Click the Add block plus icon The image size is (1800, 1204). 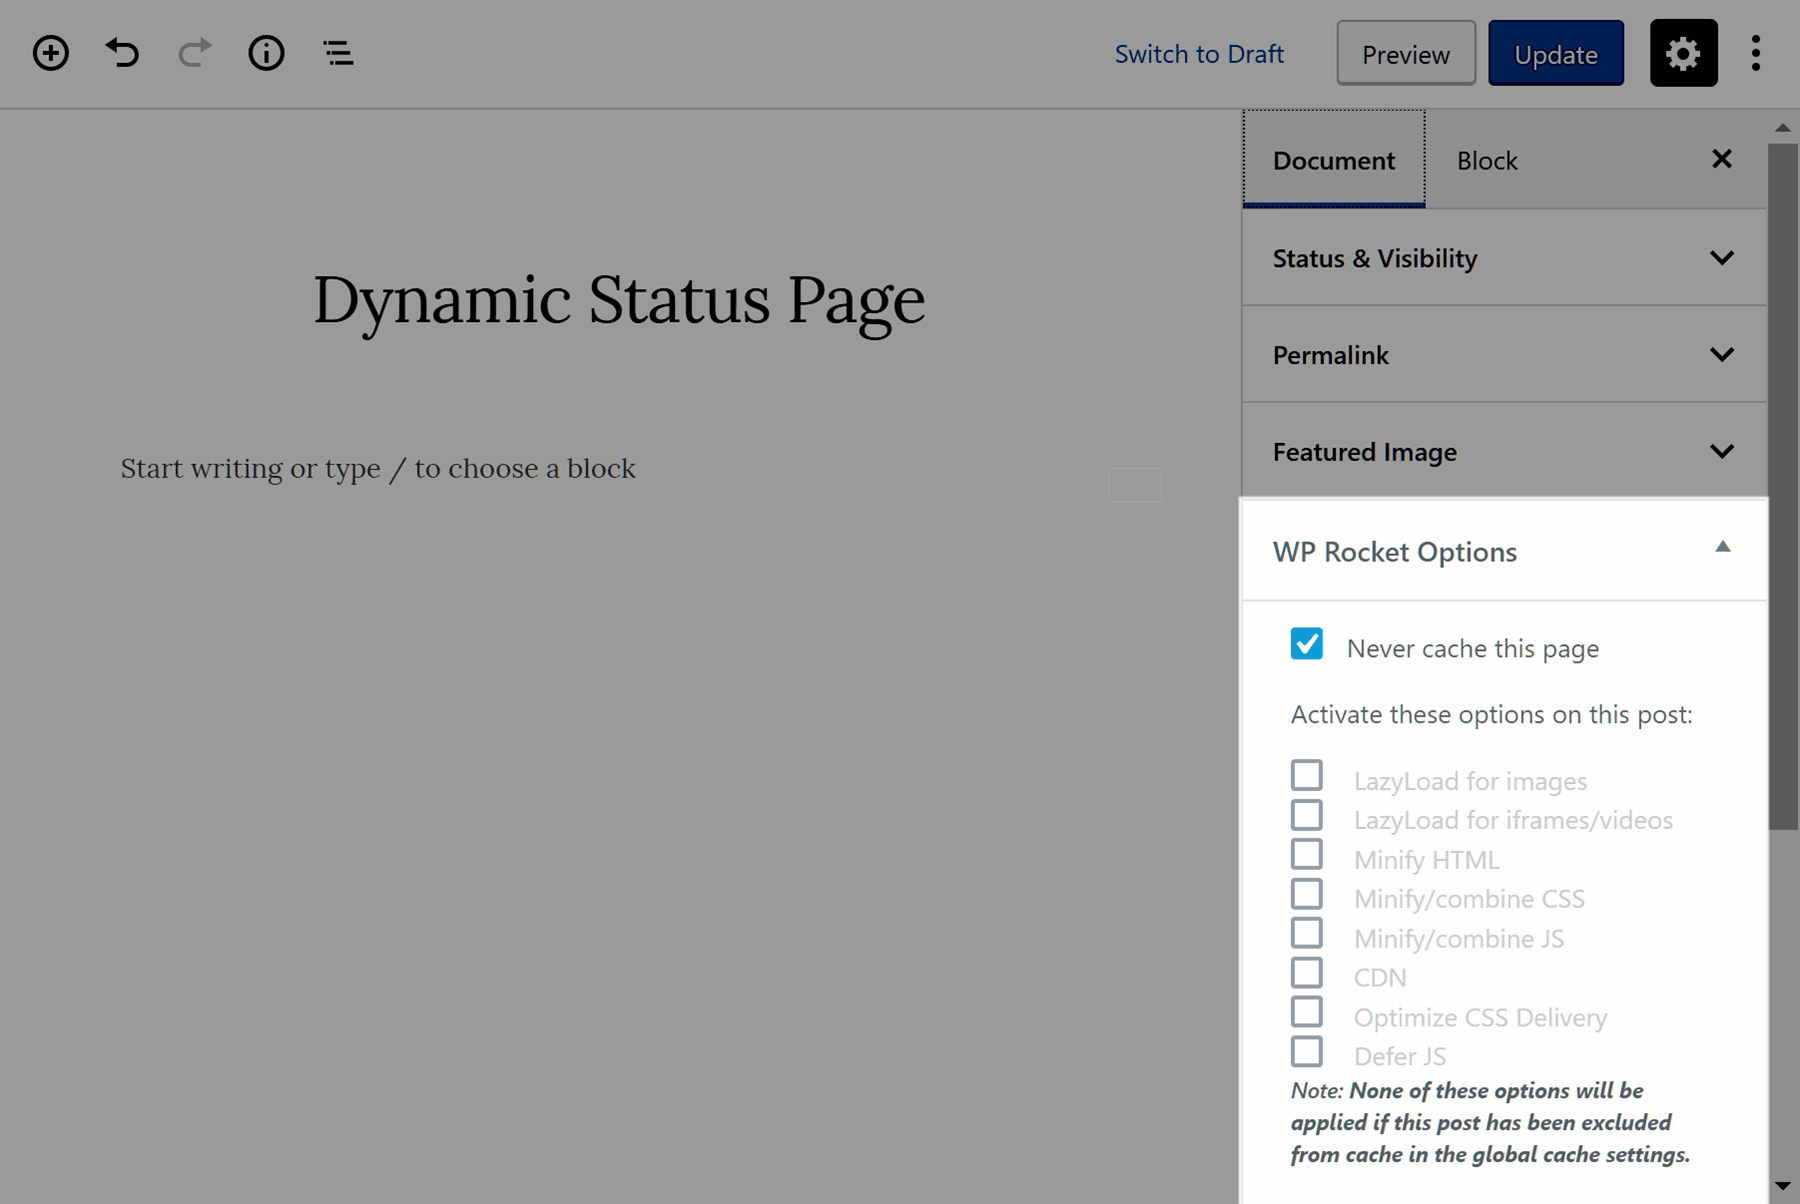pos(50,53)
